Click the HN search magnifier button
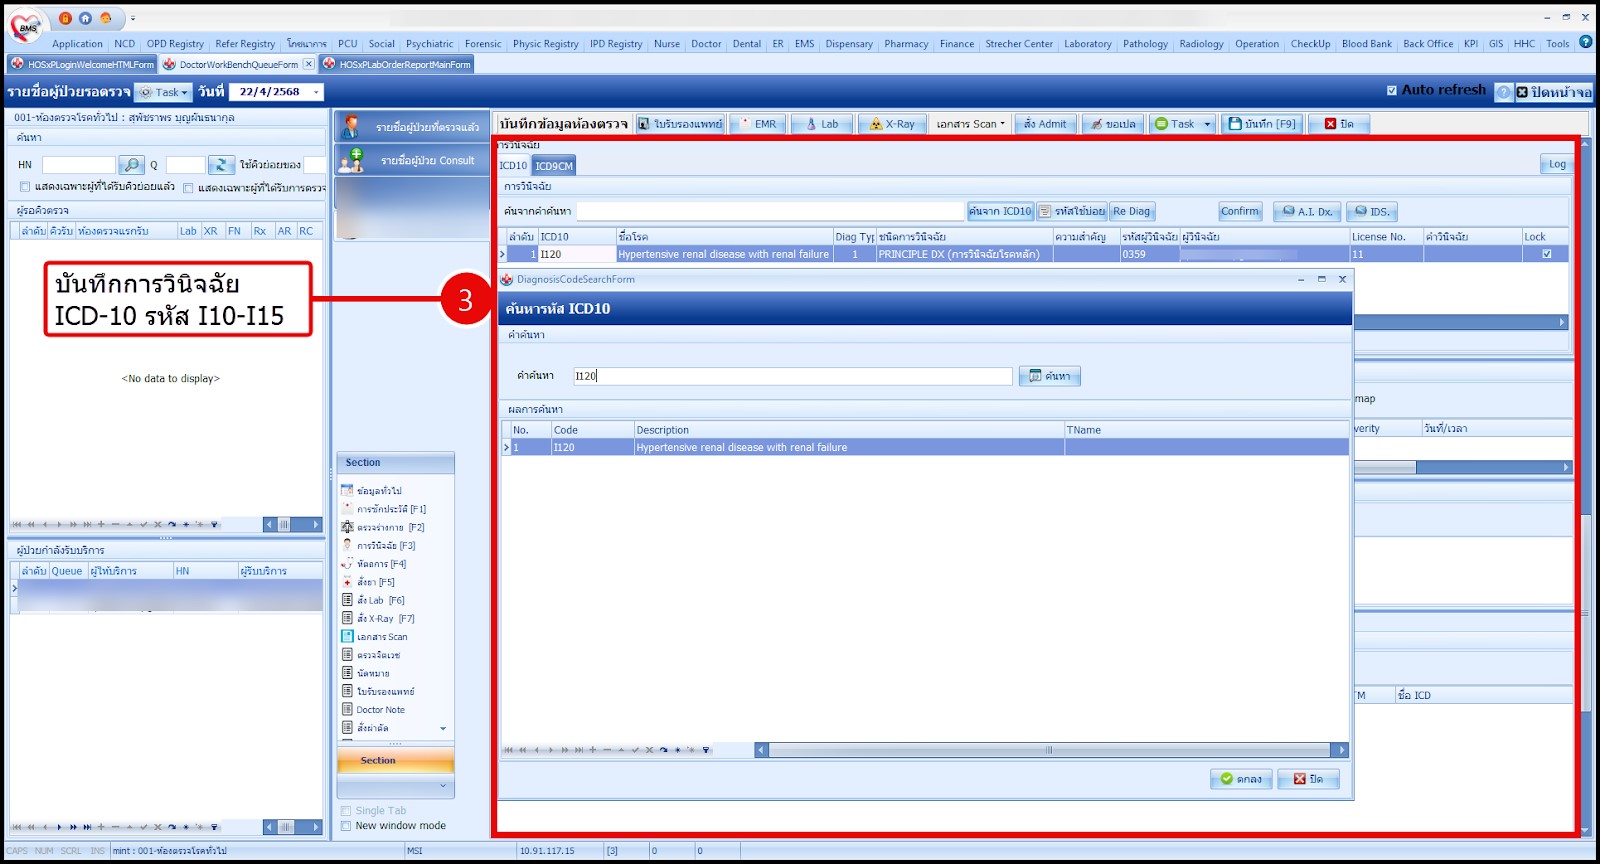The image size is (1600, 864). 132,165
